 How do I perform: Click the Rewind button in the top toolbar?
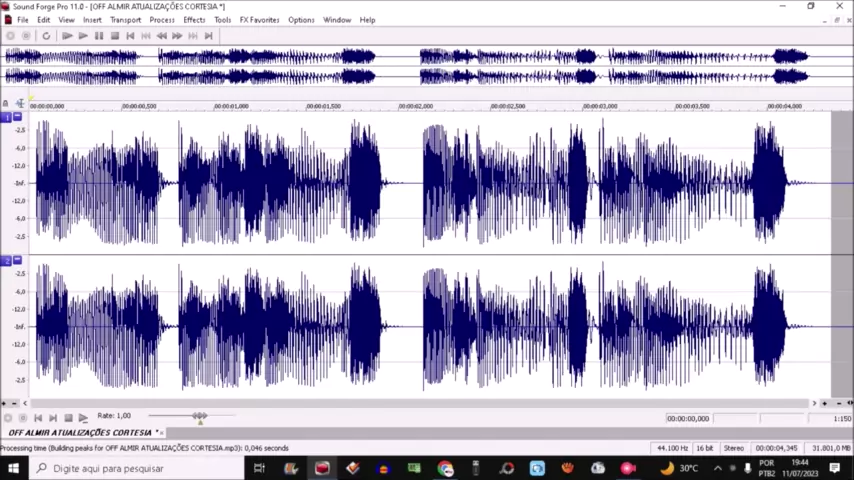161,36
